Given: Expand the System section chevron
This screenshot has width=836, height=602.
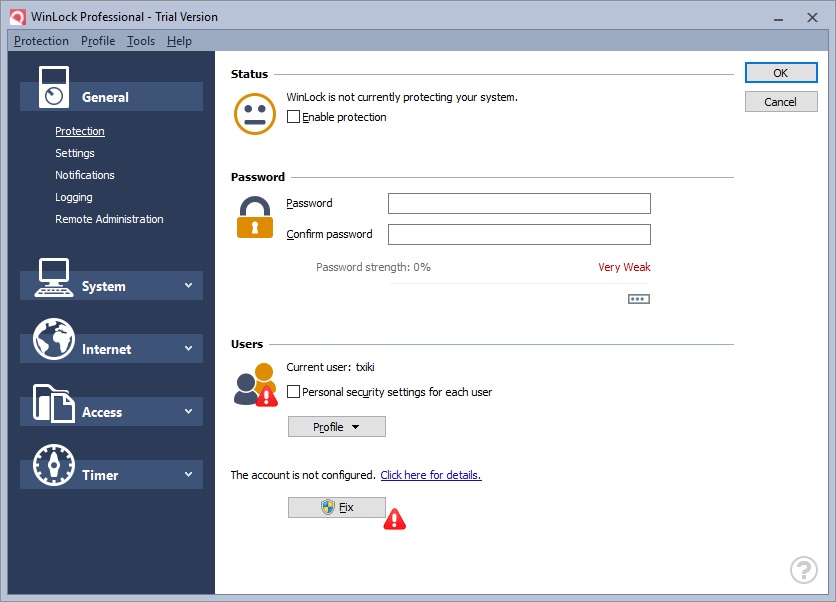Looking at the screenshot, I should pyautogui.click(x=189, y=285).
